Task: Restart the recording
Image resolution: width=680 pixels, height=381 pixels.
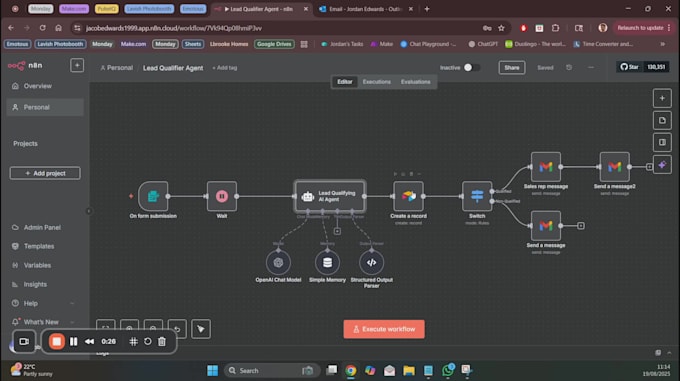Action: (x=148, y=342)
